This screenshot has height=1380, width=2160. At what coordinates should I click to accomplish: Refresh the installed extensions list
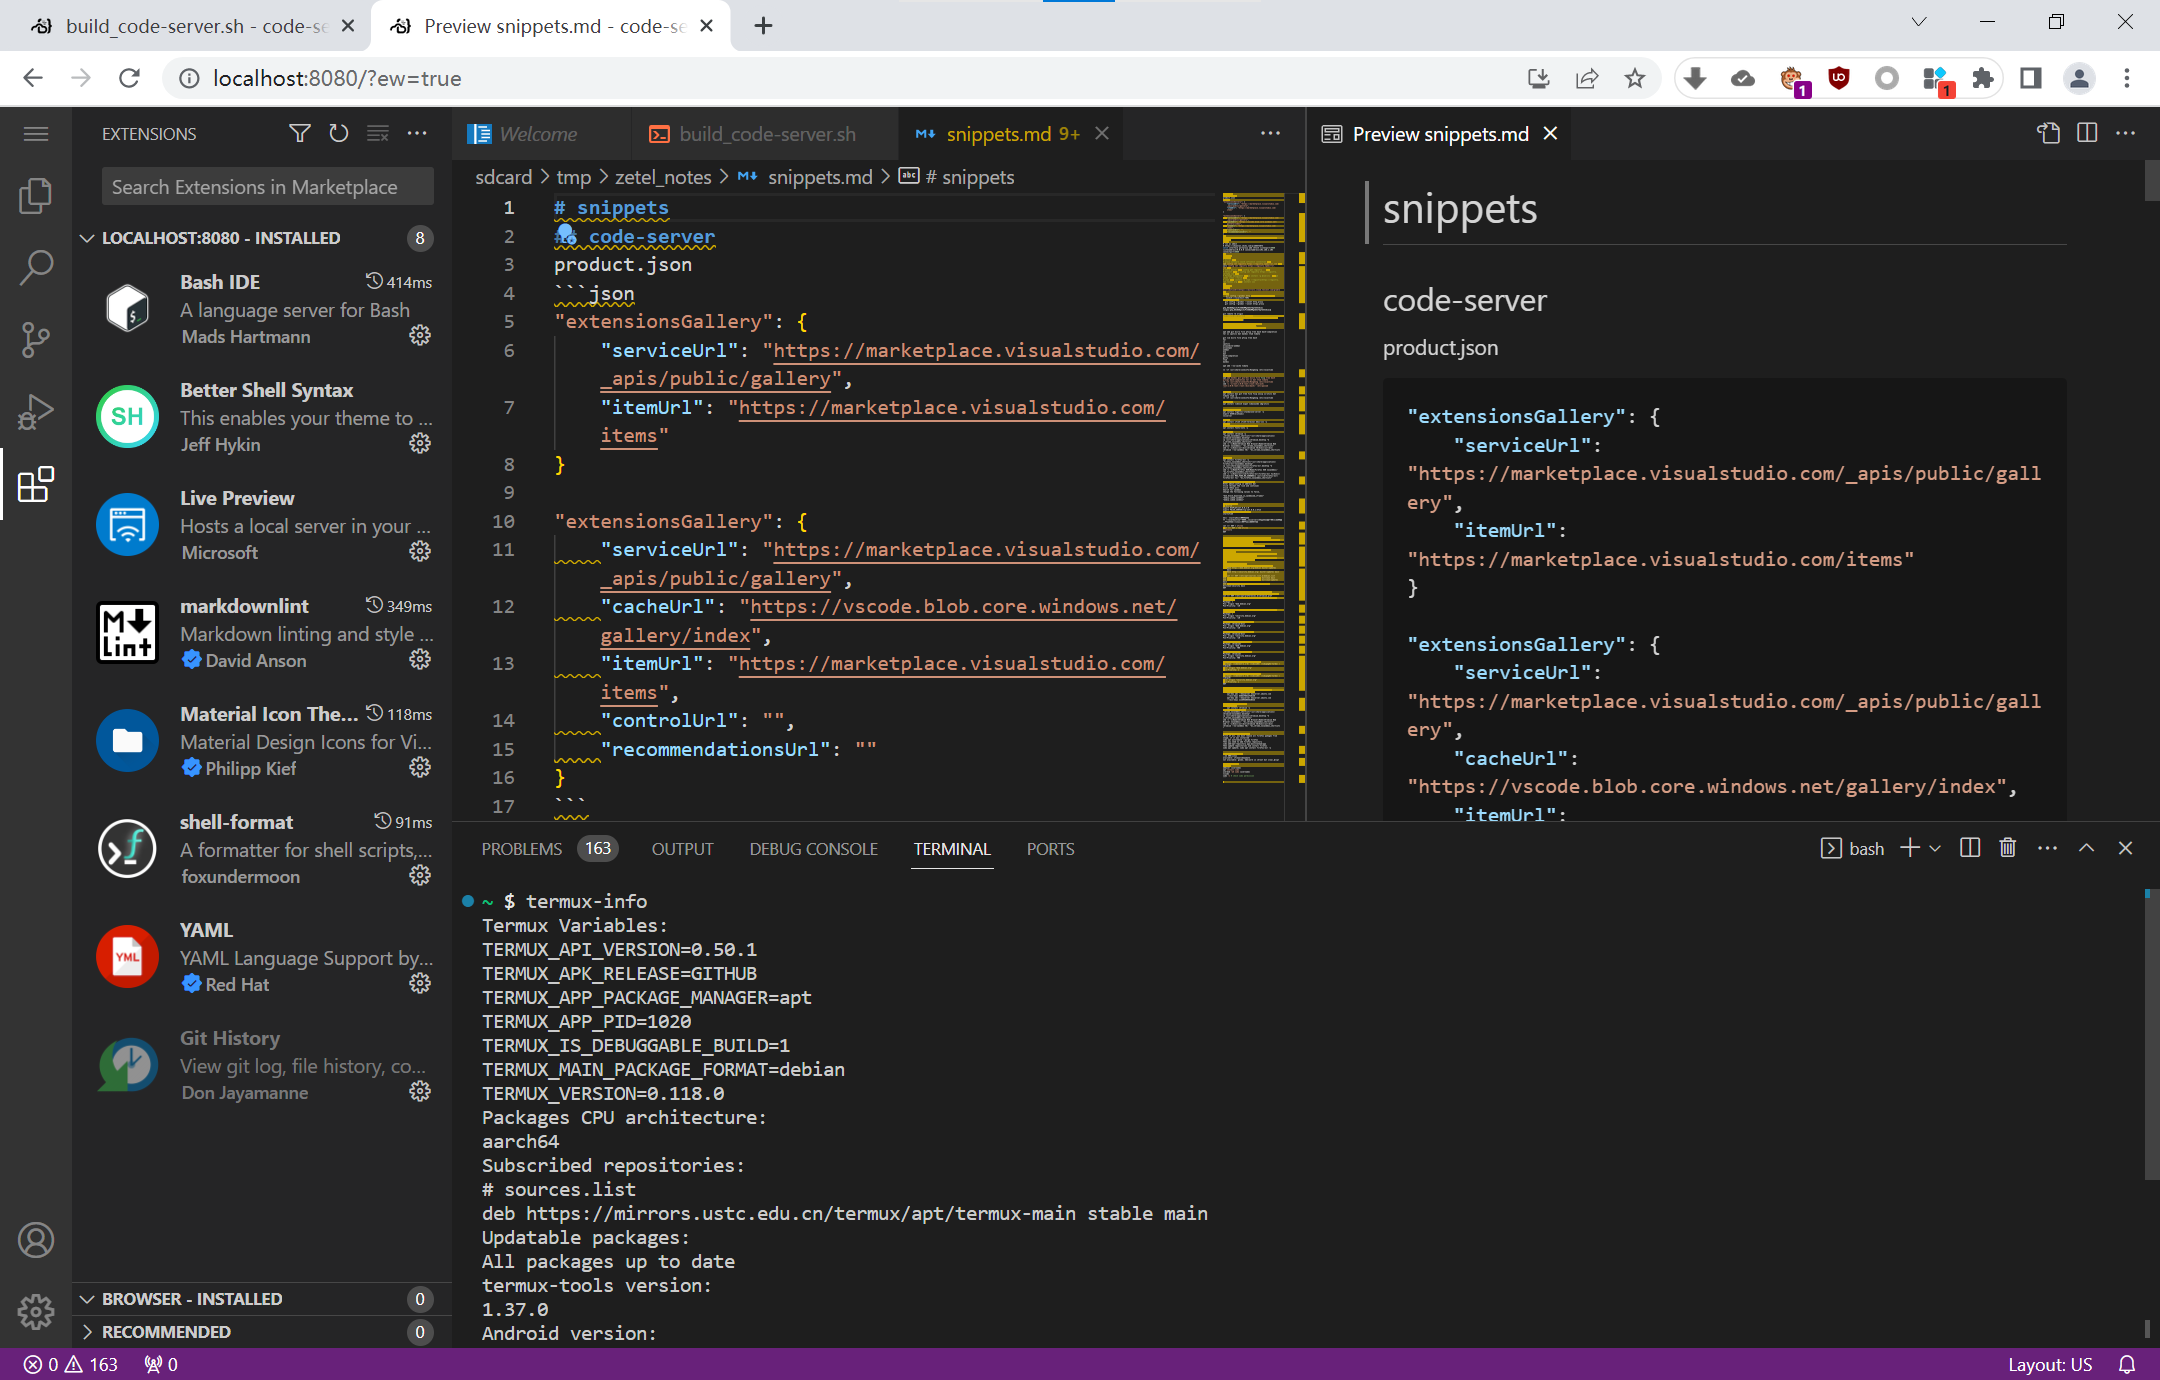[x=339, y=133]
